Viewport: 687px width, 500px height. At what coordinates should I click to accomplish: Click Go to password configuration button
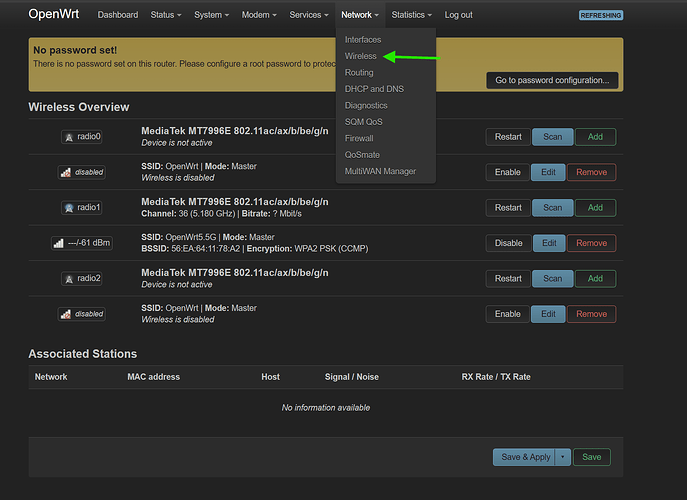pyautogui.click(x=552, y=80)
